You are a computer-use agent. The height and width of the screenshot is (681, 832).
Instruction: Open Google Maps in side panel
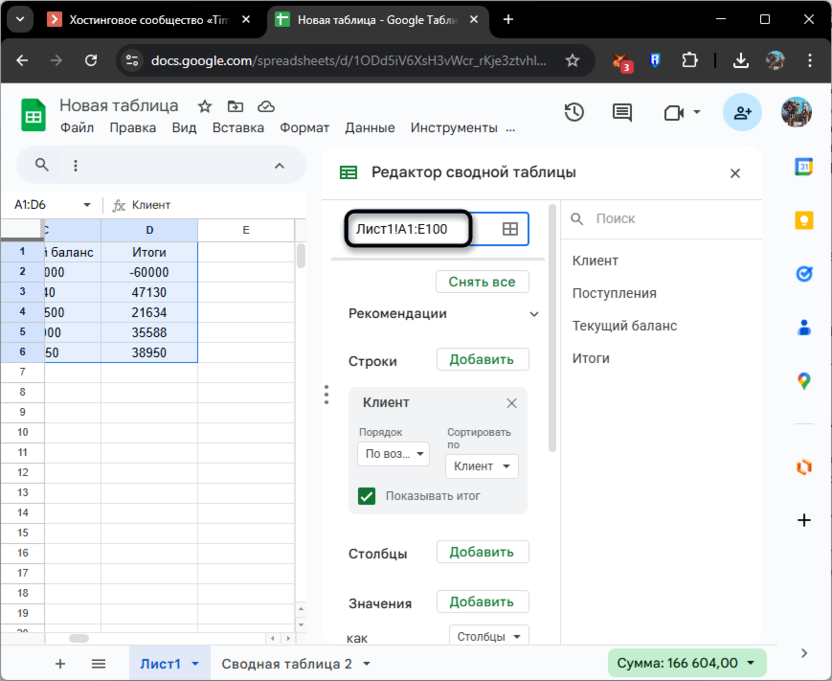click(803, 380)
